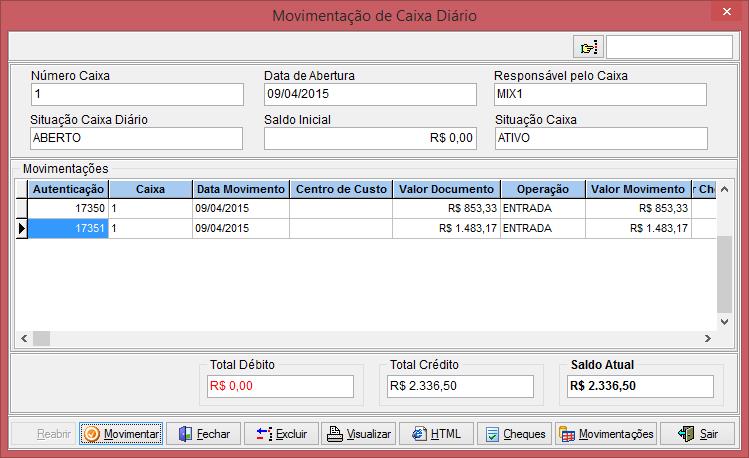749x458 pixels.
Task: Click the search text box at top right
Action: 669,47
